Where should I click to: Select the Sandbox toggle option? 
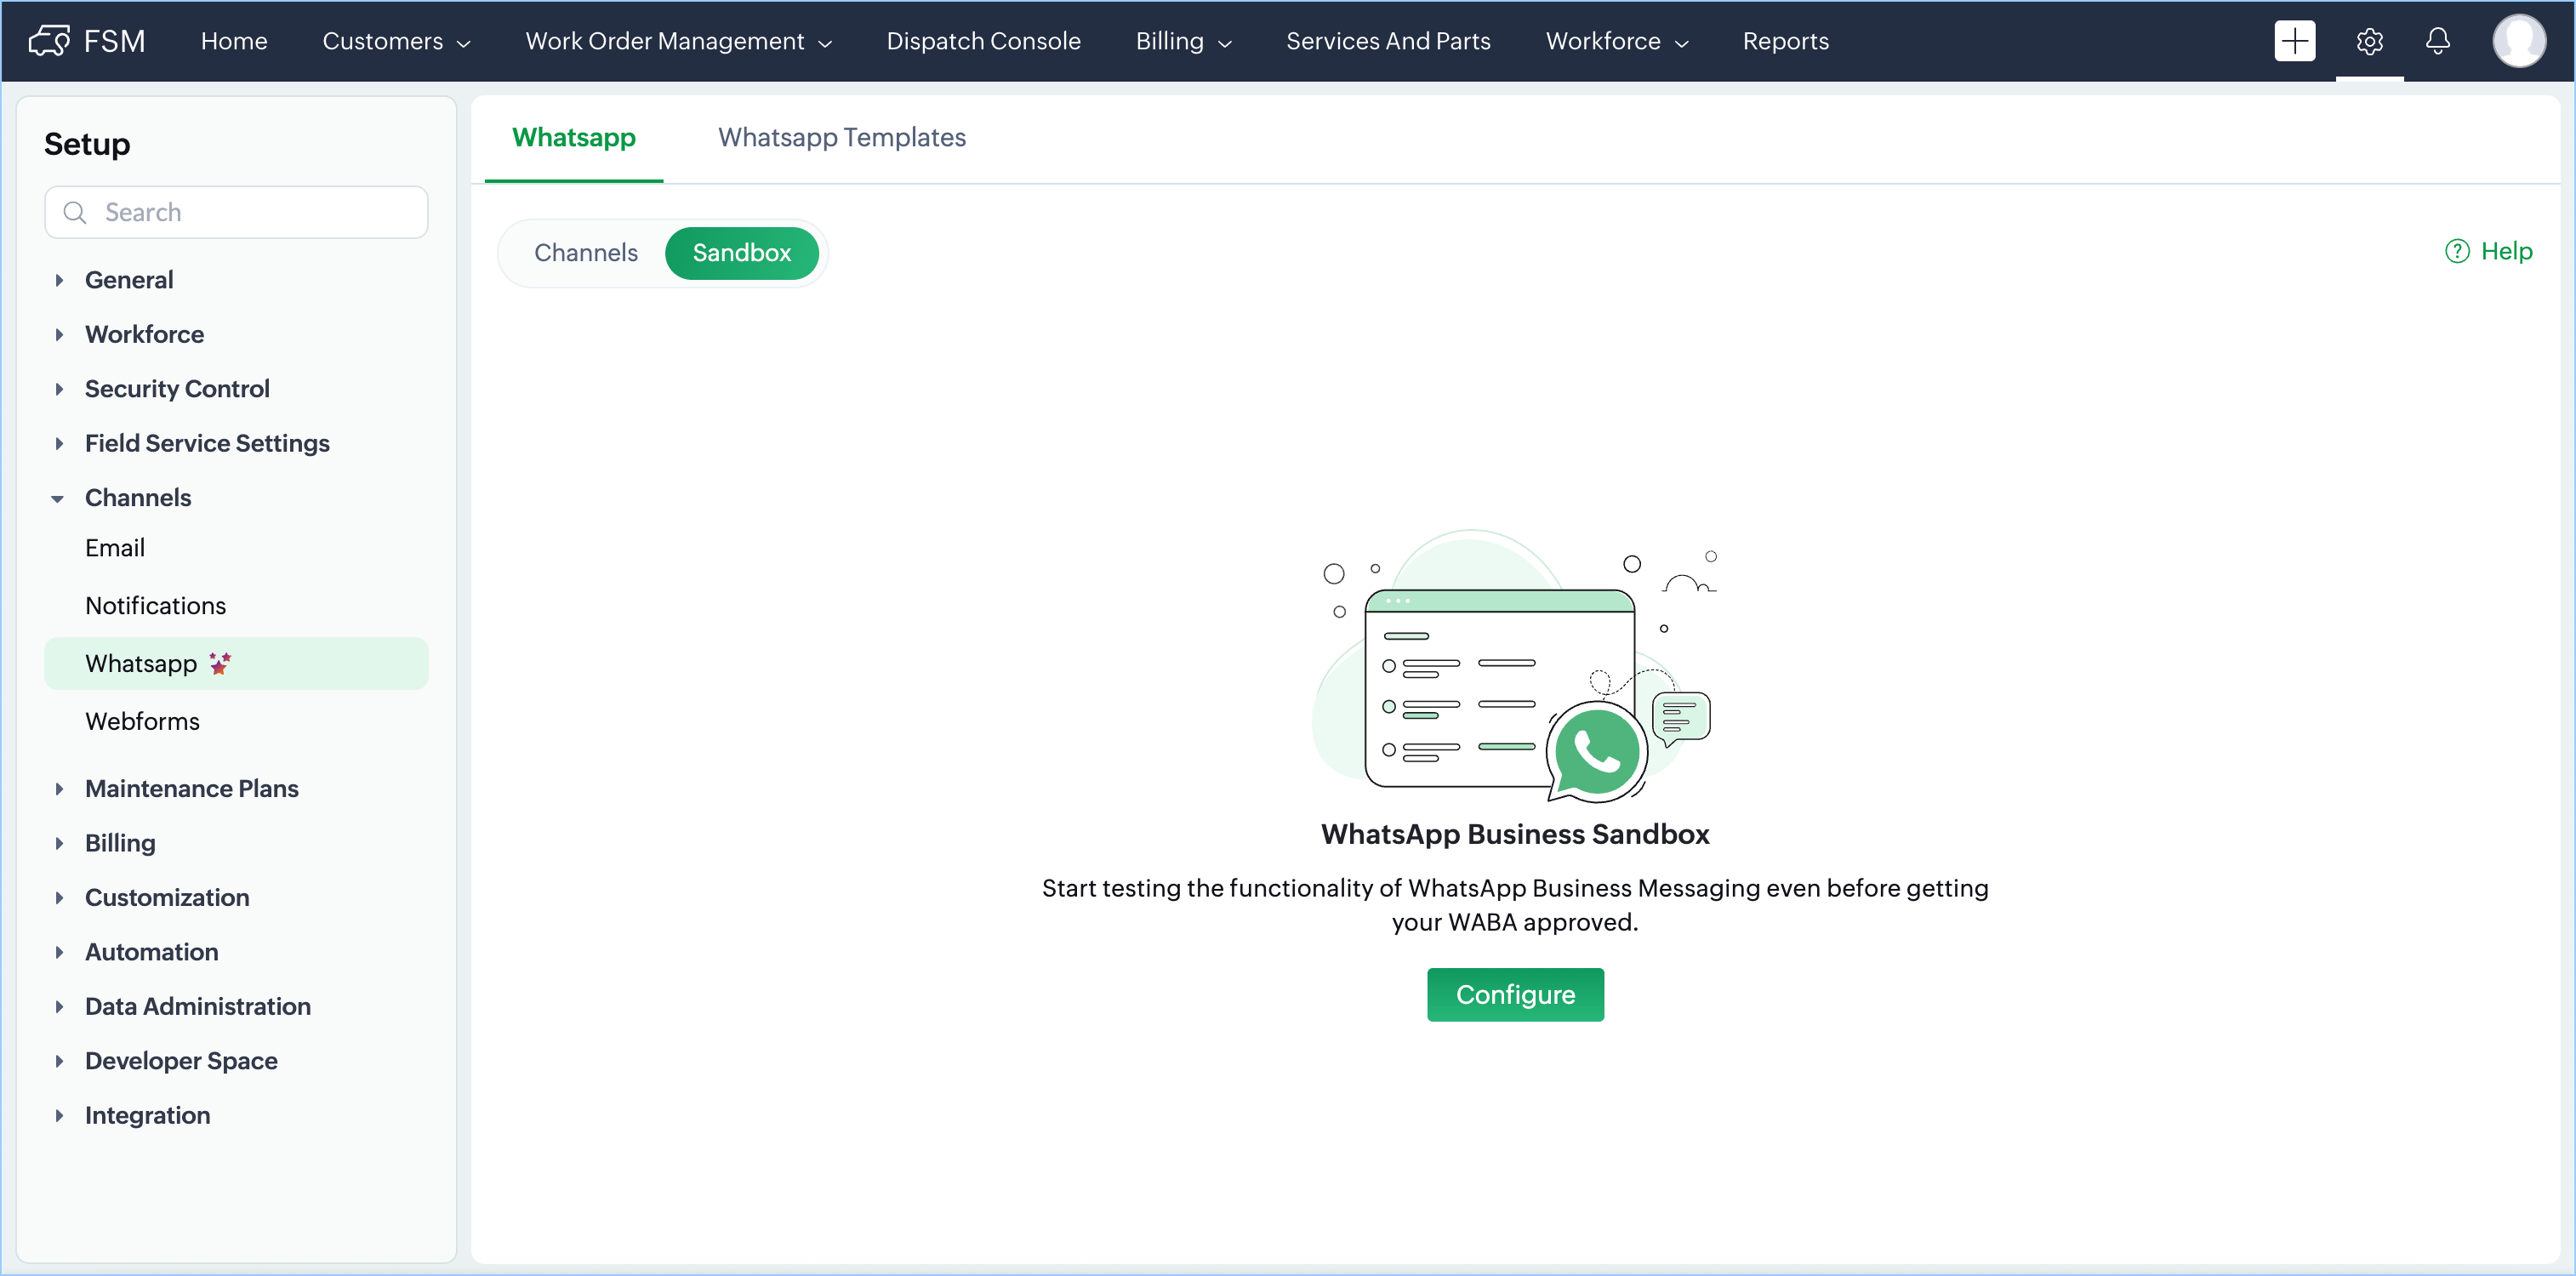[741, 253]
